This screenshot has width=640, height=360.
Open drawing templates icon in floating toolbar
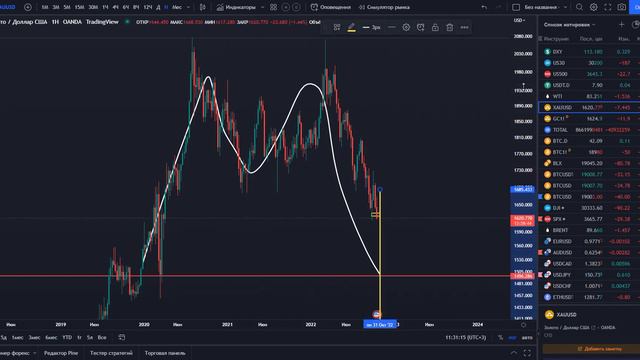(x=337, y=27)
